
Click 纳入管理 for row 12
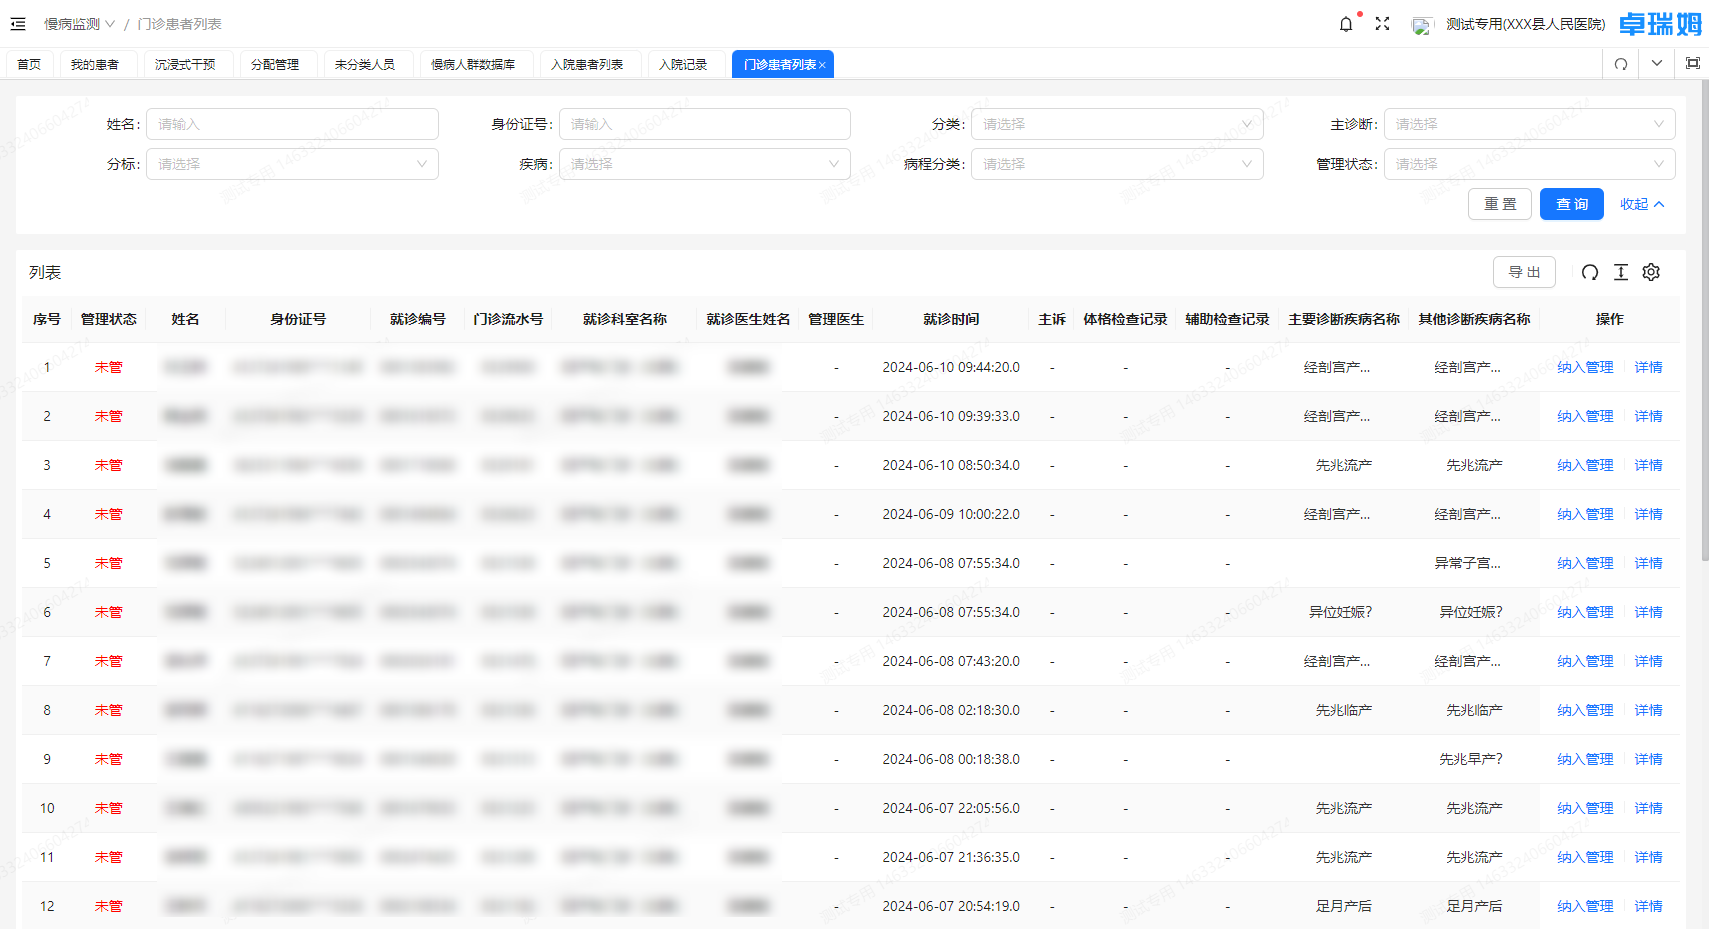[x=1585, y=906]
